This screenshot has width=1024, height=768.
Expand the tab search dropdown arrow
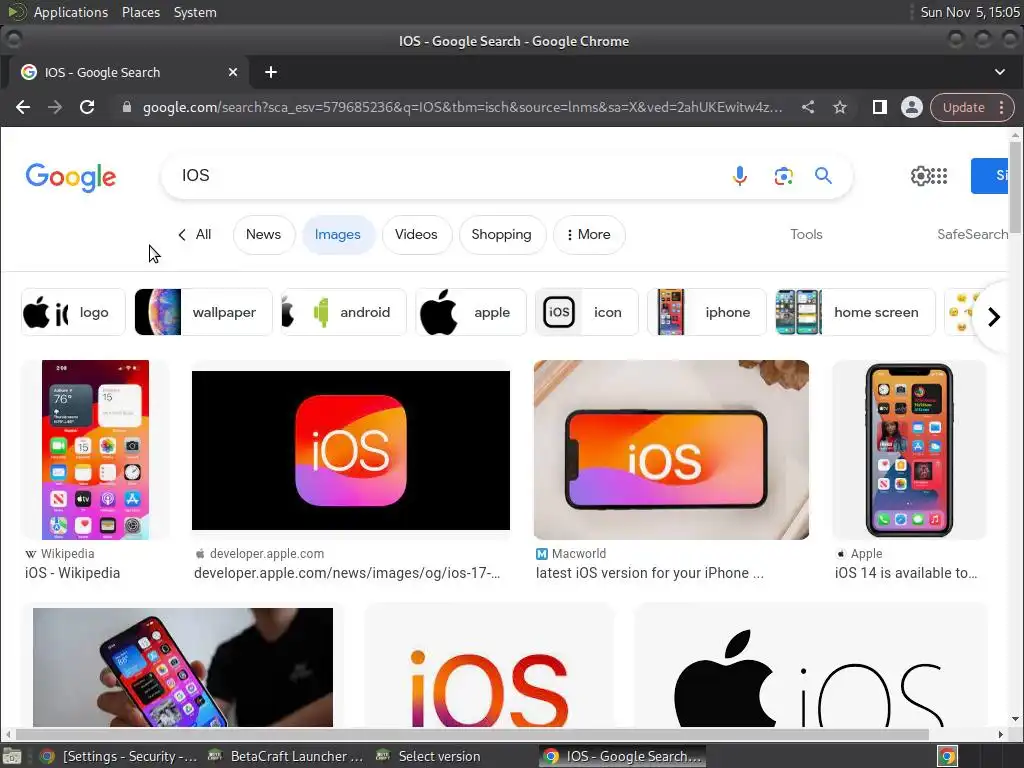coord(1000,72)
